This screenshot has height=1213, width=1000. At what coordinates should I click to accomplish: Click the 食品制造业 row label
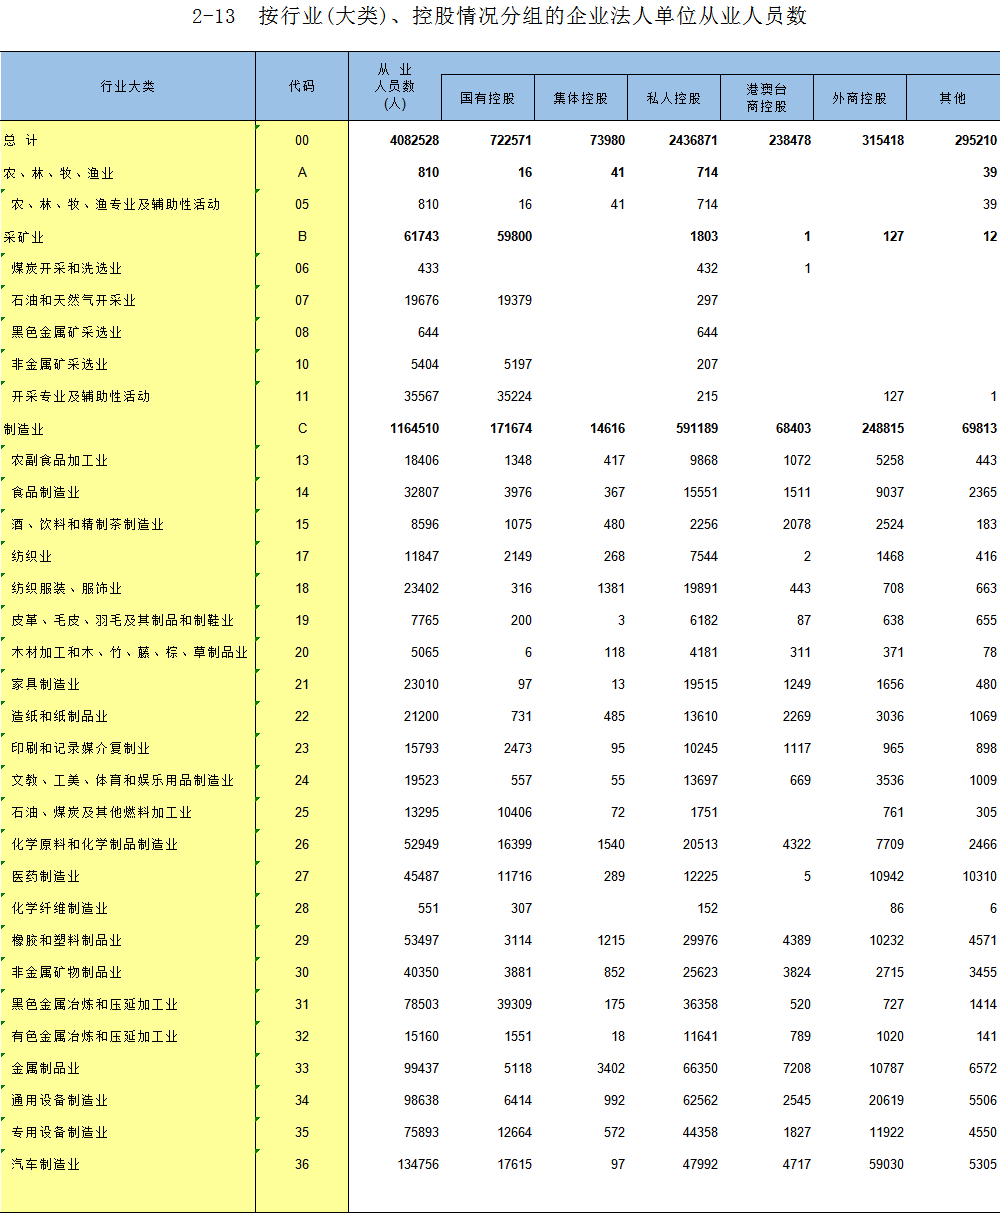pos(45,493)
